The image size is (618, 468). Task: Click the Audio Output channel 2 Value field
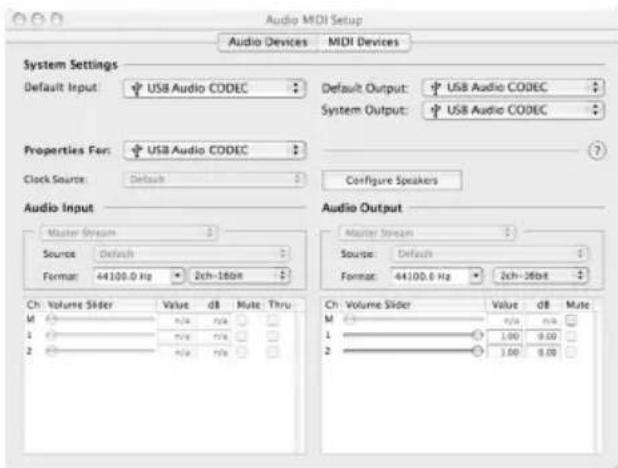coord(505,352)
